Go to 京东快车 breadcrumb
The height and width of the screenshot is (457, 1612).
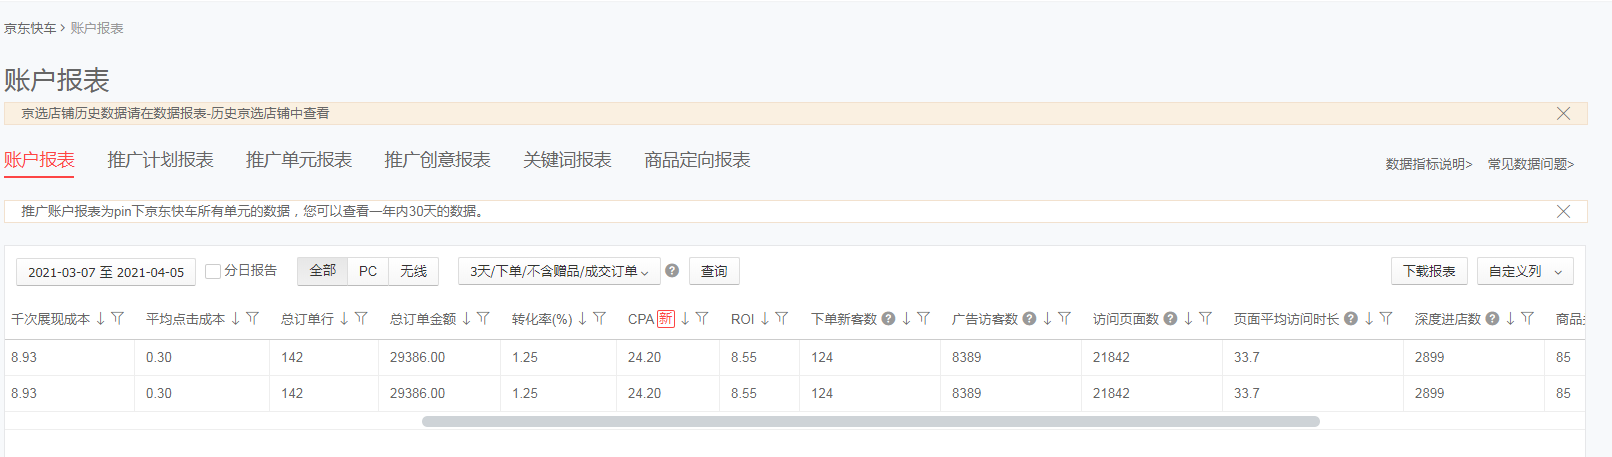coord(30,28)
